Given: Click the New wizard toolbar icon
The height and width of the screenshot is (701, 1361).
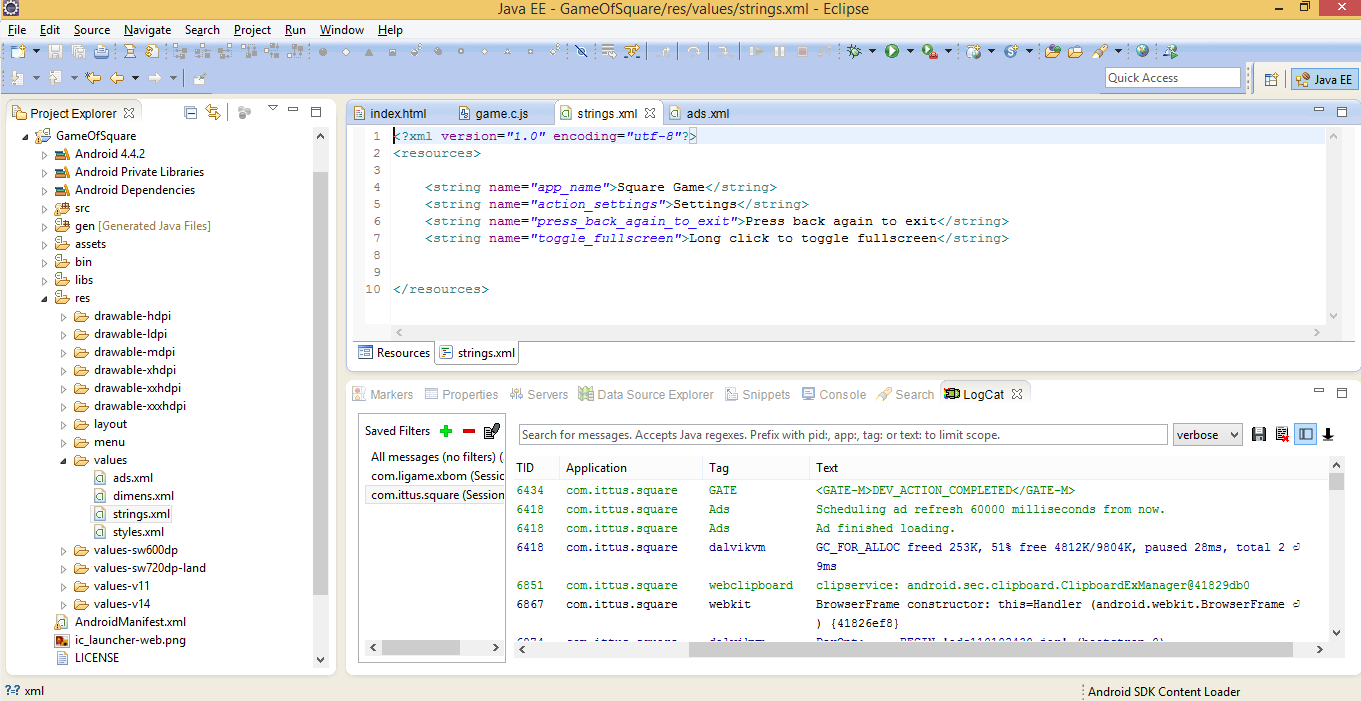Looking at the screenshot, I should (x=19, y=51).
